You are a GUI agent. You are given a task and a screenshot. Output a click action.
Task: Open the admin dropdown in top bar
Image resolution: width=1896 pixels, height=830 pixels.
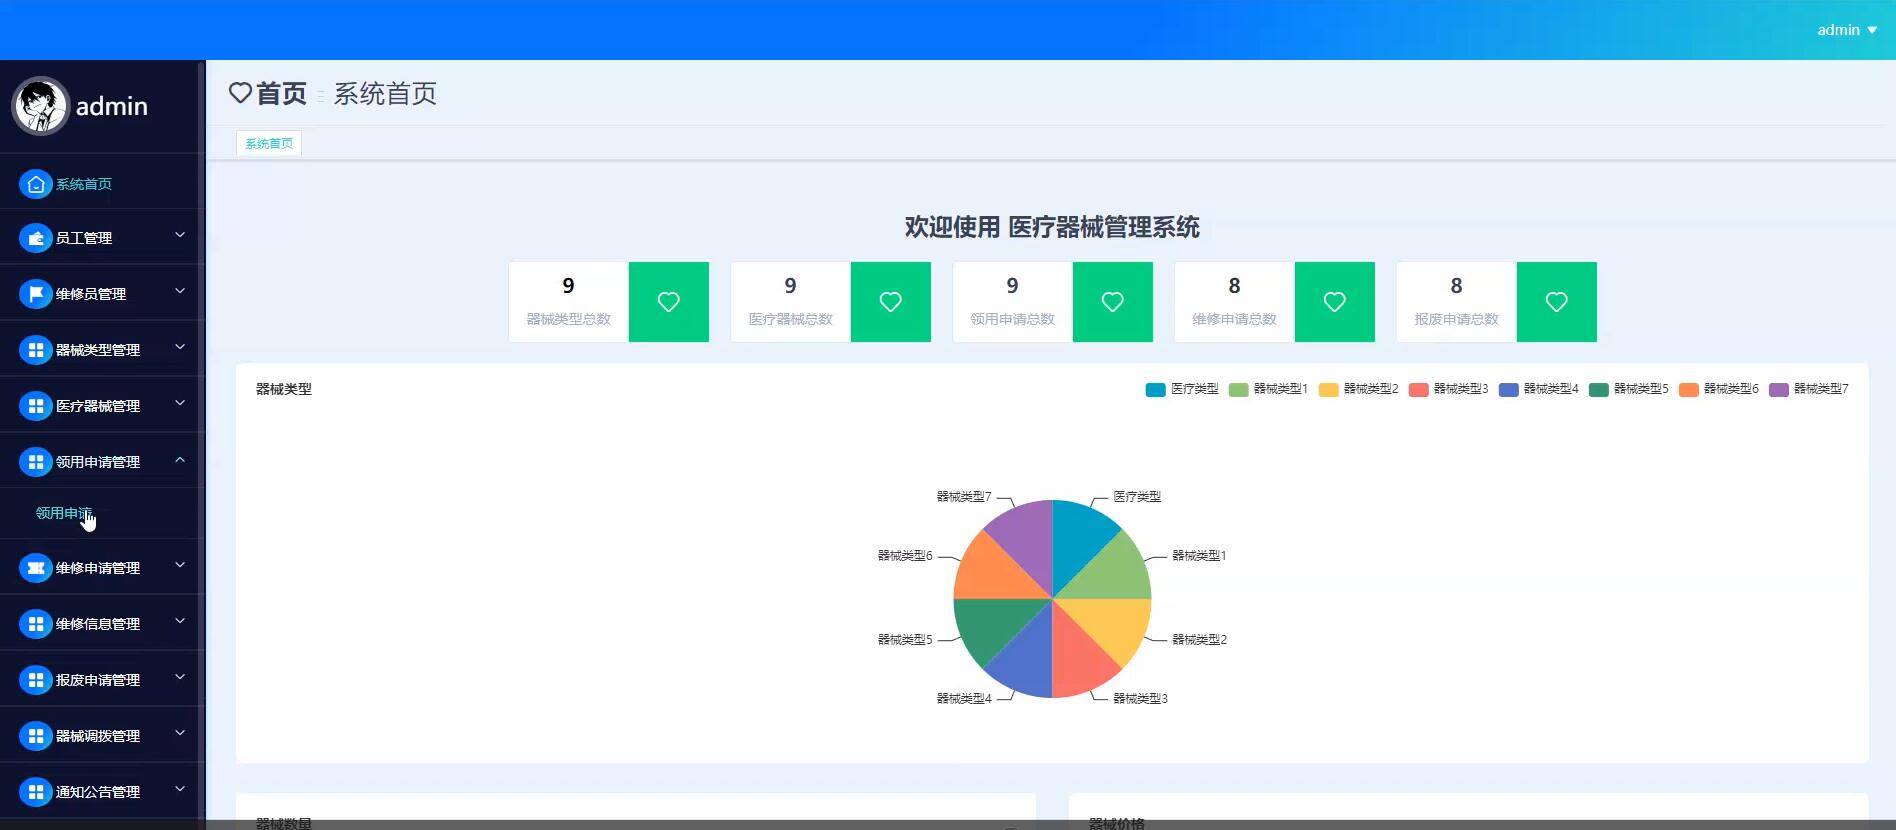click(1846, 30)
